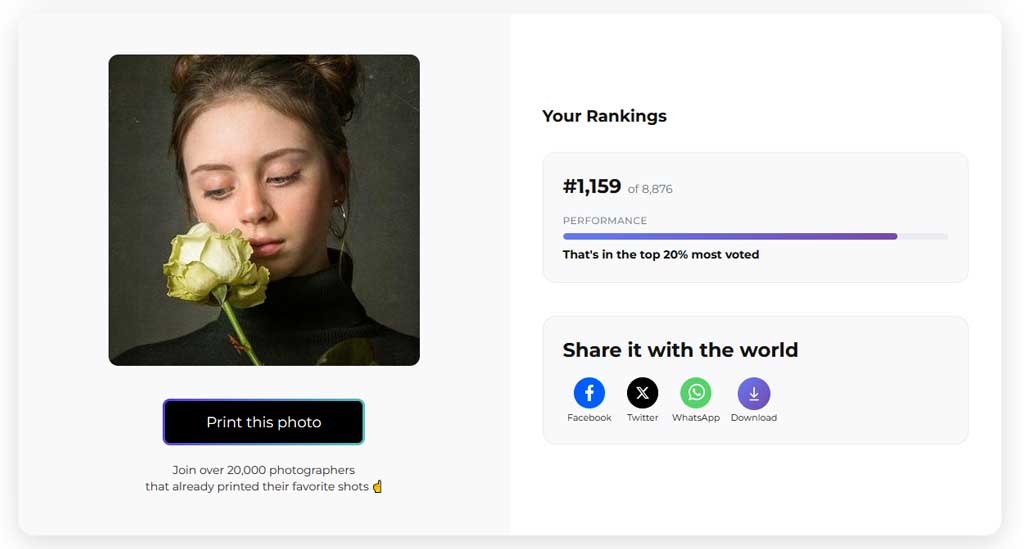The image size is (1024, 549).
Task: Click the #1,159 ranking number
Action: tap(592, 187)
